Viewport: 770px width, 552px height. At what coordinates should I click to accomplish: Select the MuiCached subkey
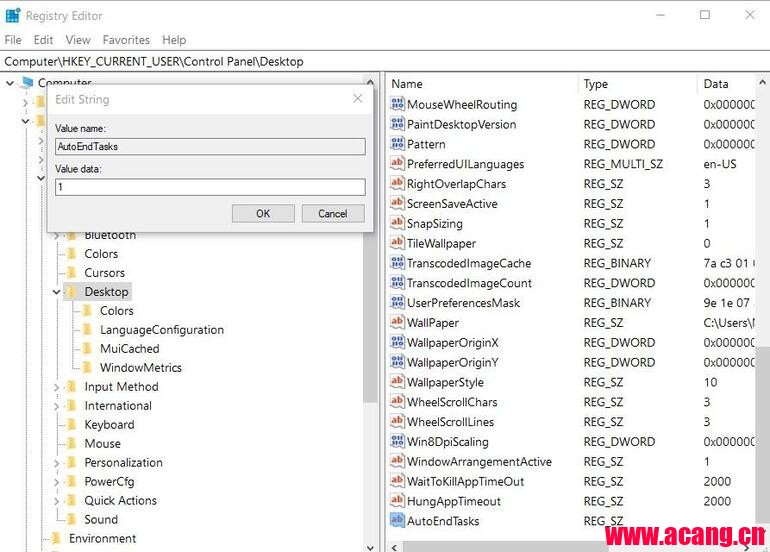130,349
